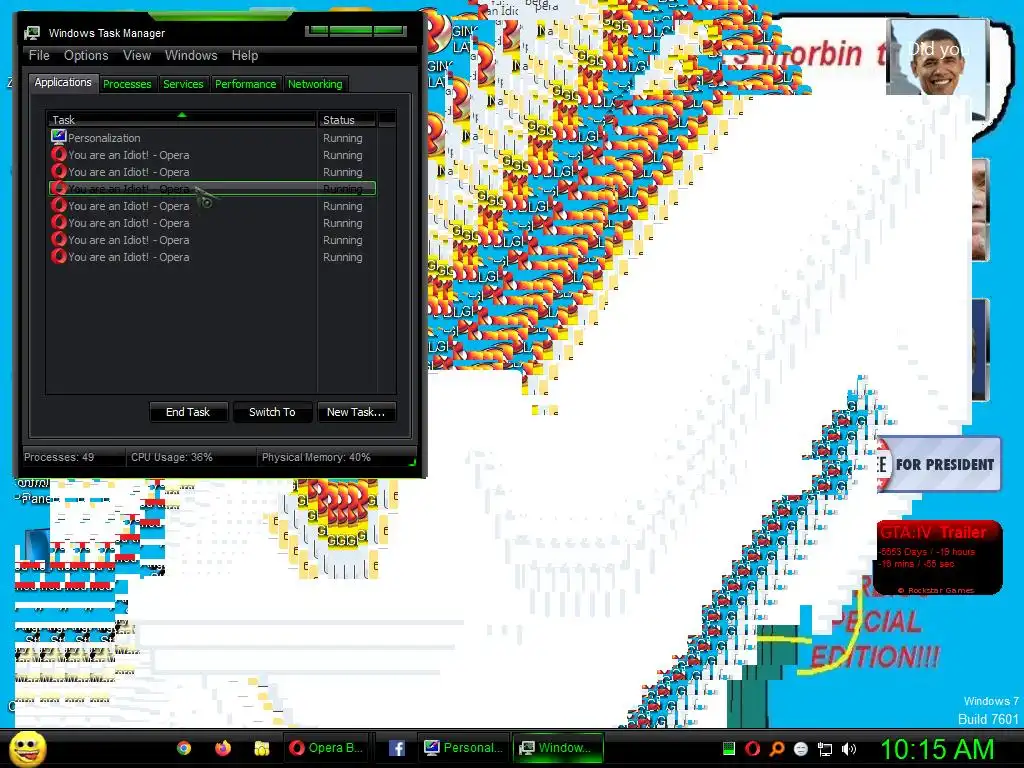Viewport: 1024px width, 768px height.
Task: Click the 'FOR PRESIDENT' desktop gadget
Action: pos(938,464)
